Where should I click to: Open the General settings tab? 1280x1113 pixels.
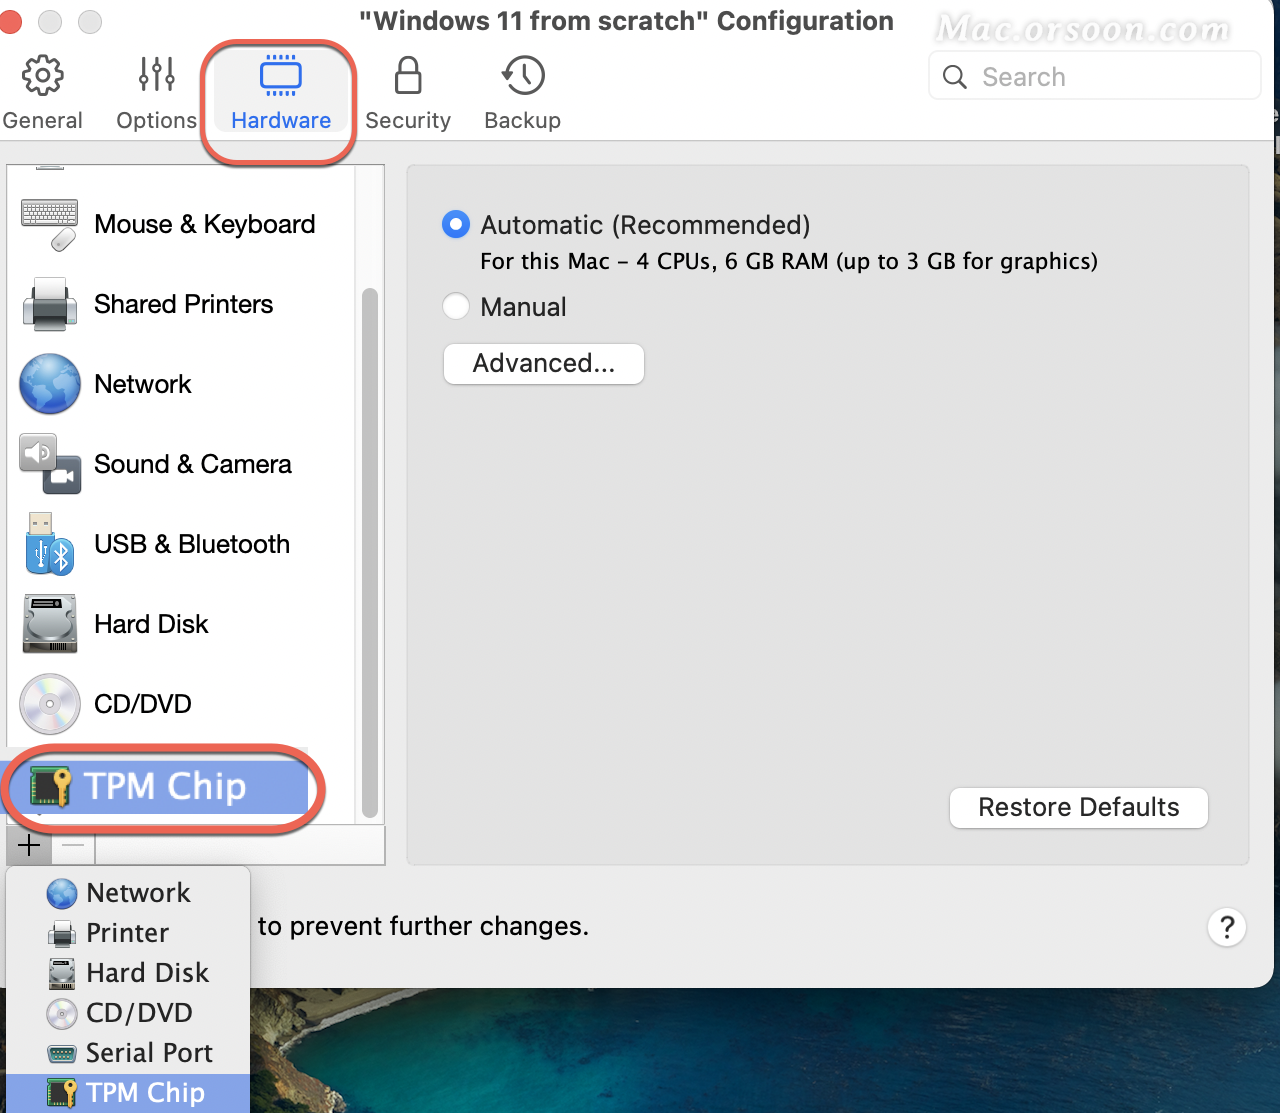tap(42, 94)
